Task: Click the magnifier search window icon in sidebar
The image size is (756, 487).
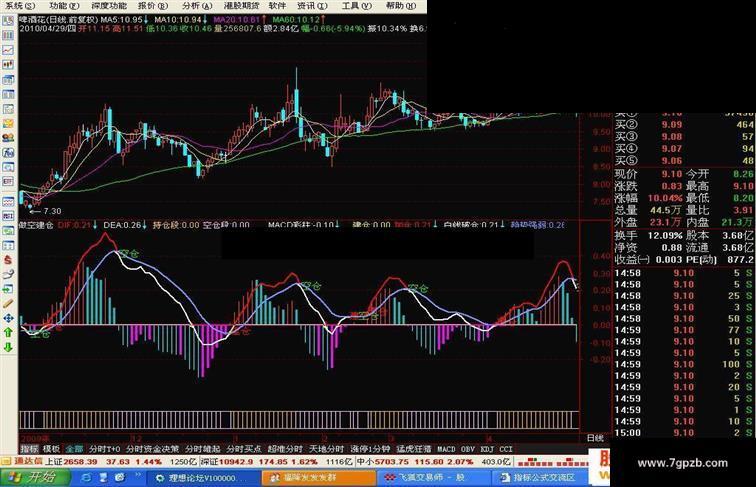Action: [x=8, y=167]
